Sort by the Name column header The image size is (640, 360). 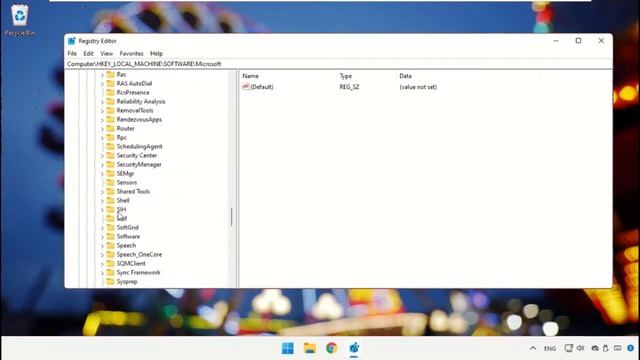coord(250,76)
